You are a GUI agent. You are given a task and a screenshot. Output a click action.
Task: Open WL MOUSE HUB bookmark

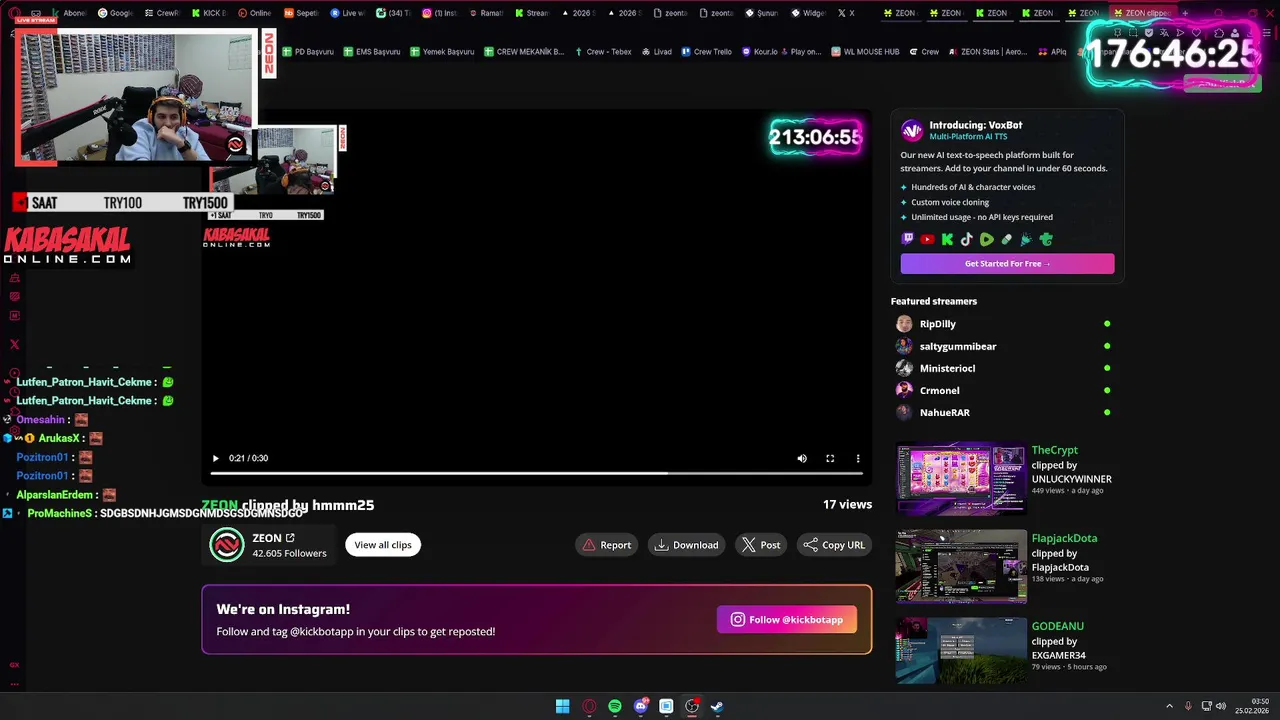[865, 51]
